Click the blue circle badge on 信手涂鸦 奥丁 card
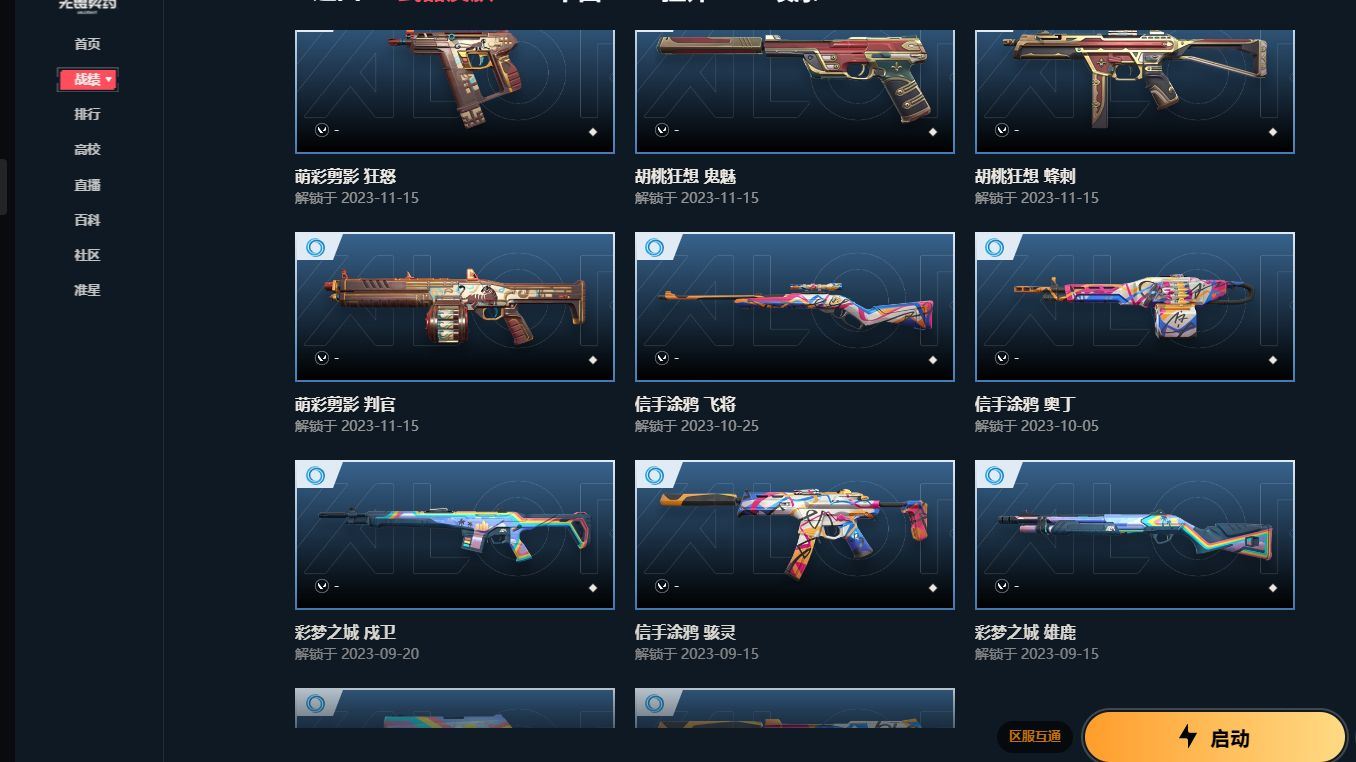The height and width of the screenshot is (762, 1356). [x=995, y=247]
